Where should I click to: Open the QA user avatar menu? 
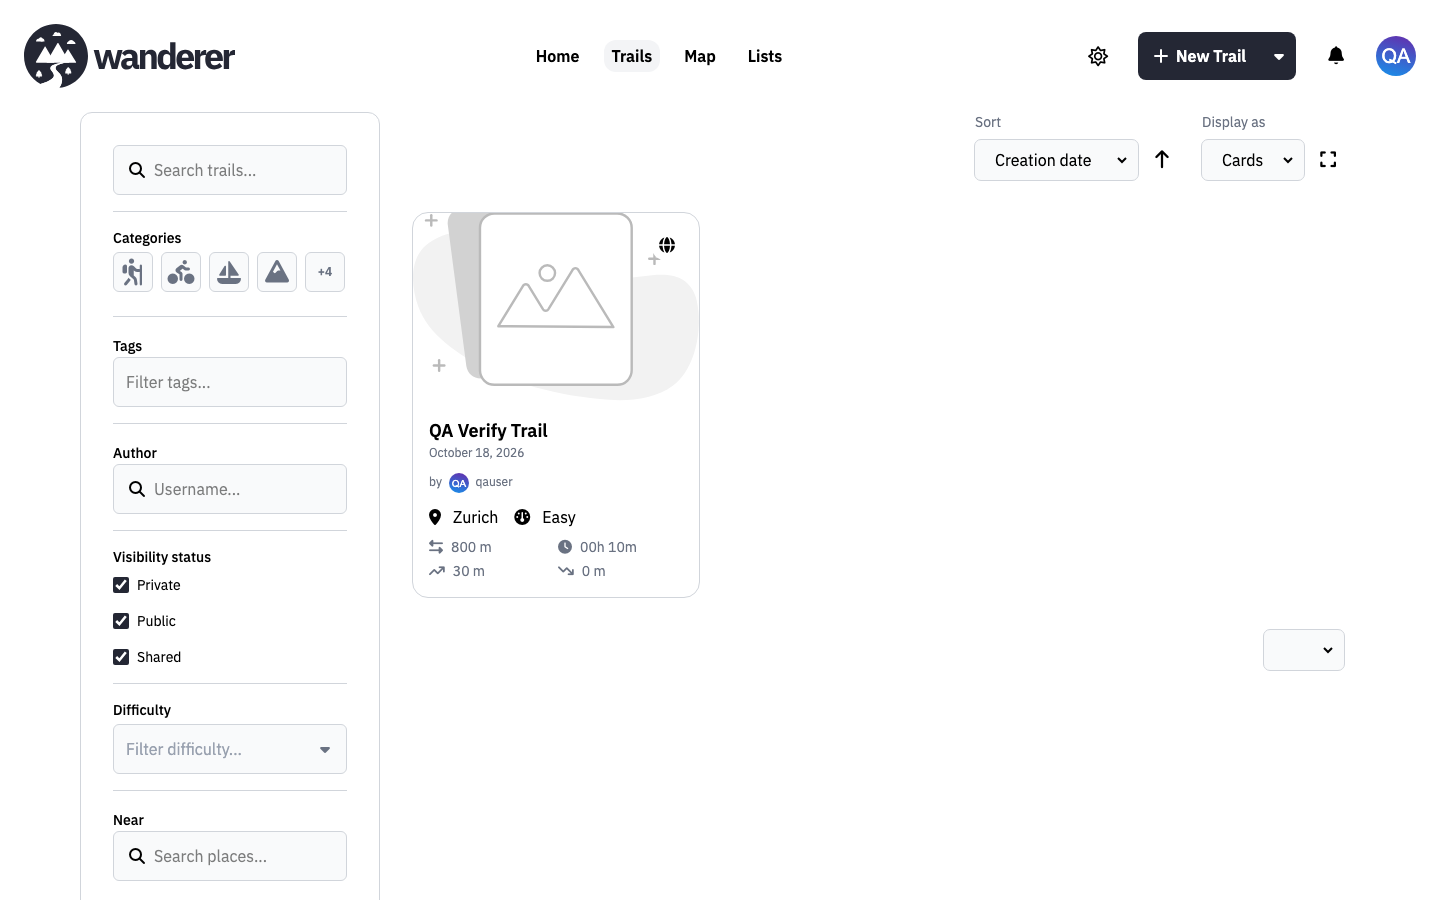1396,56
